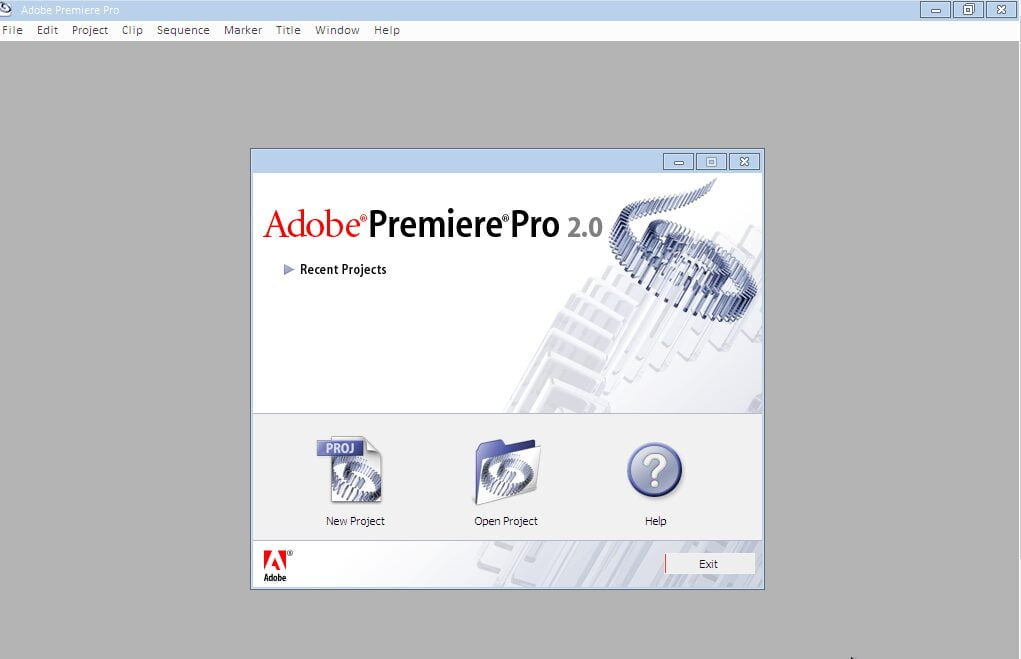
Task: Click the New Project text label
Action: tap(355, 521)
